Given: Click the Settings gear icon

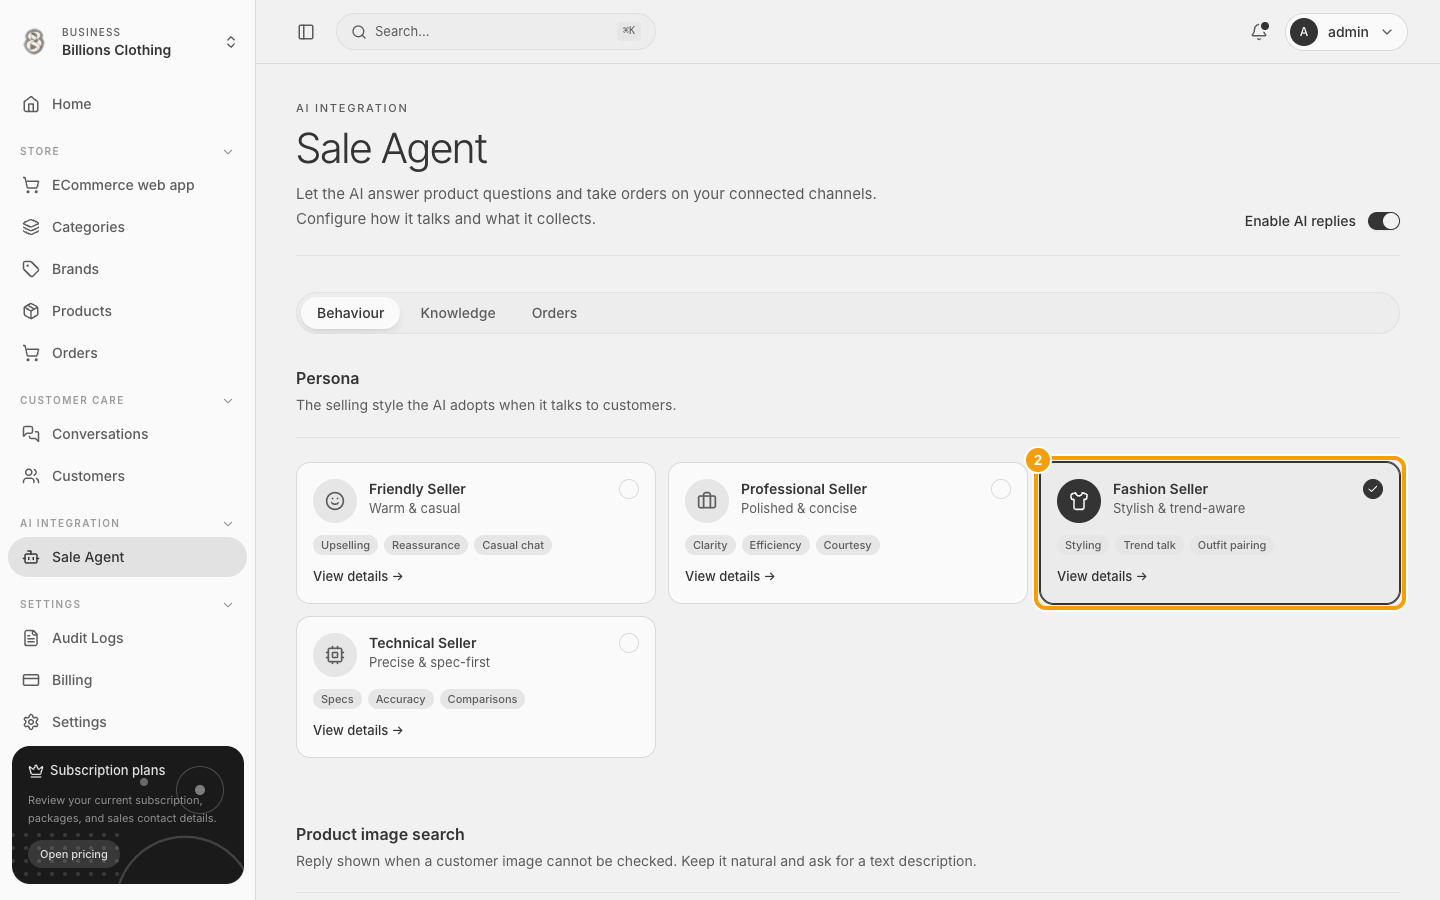Looking at the screenshot, I should [x=31, y=722].
